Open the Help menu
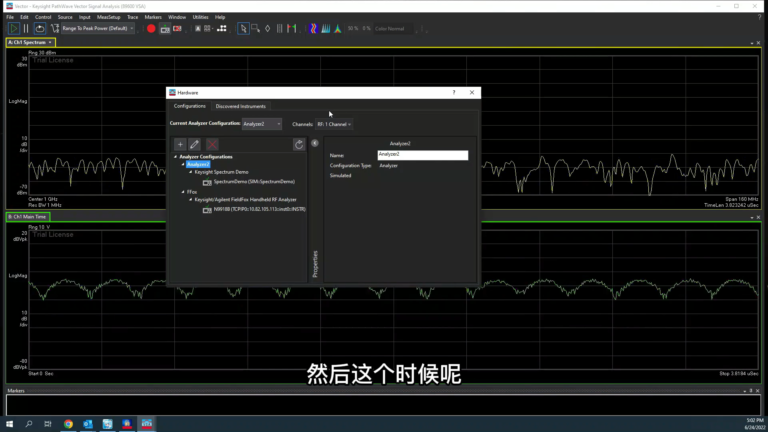 (220, 17)
